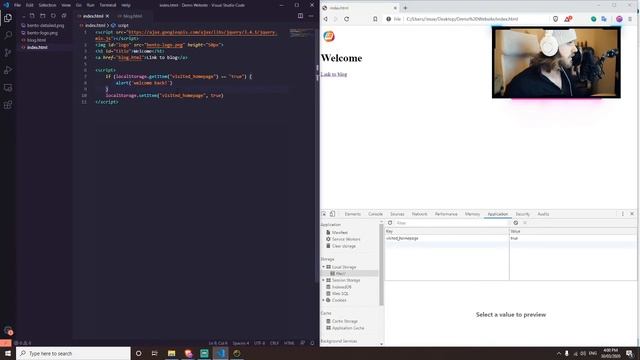The width and height of the screenshot is (640, 360).
Task: Open the Extensions view in VS Code
Action: tap(8, 105)
